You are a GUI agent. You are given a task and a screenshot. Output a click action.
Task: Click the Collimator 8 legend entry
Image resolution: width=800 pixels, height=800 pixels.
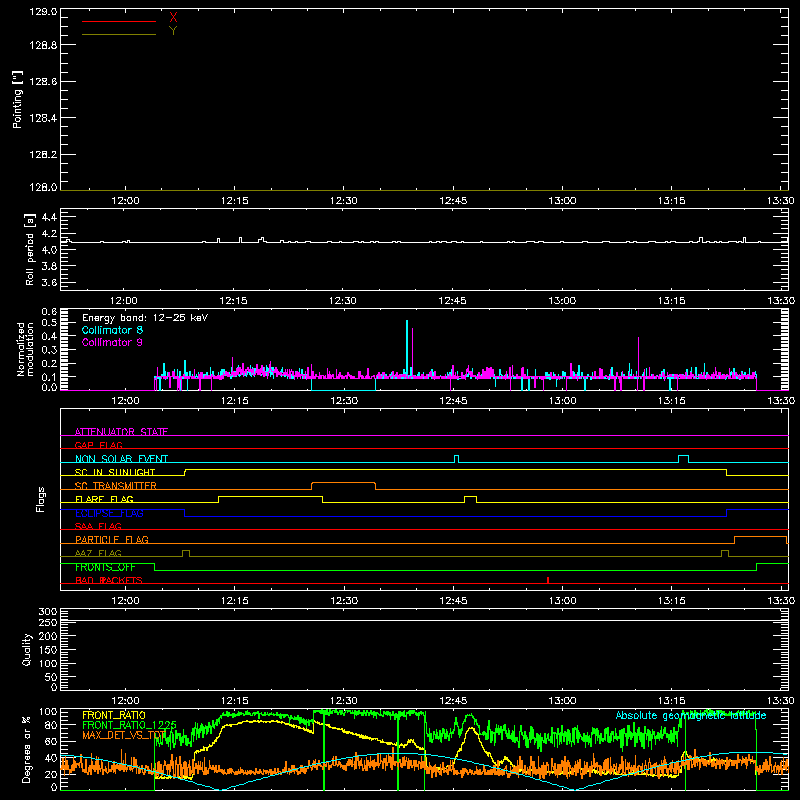point(112,330)
